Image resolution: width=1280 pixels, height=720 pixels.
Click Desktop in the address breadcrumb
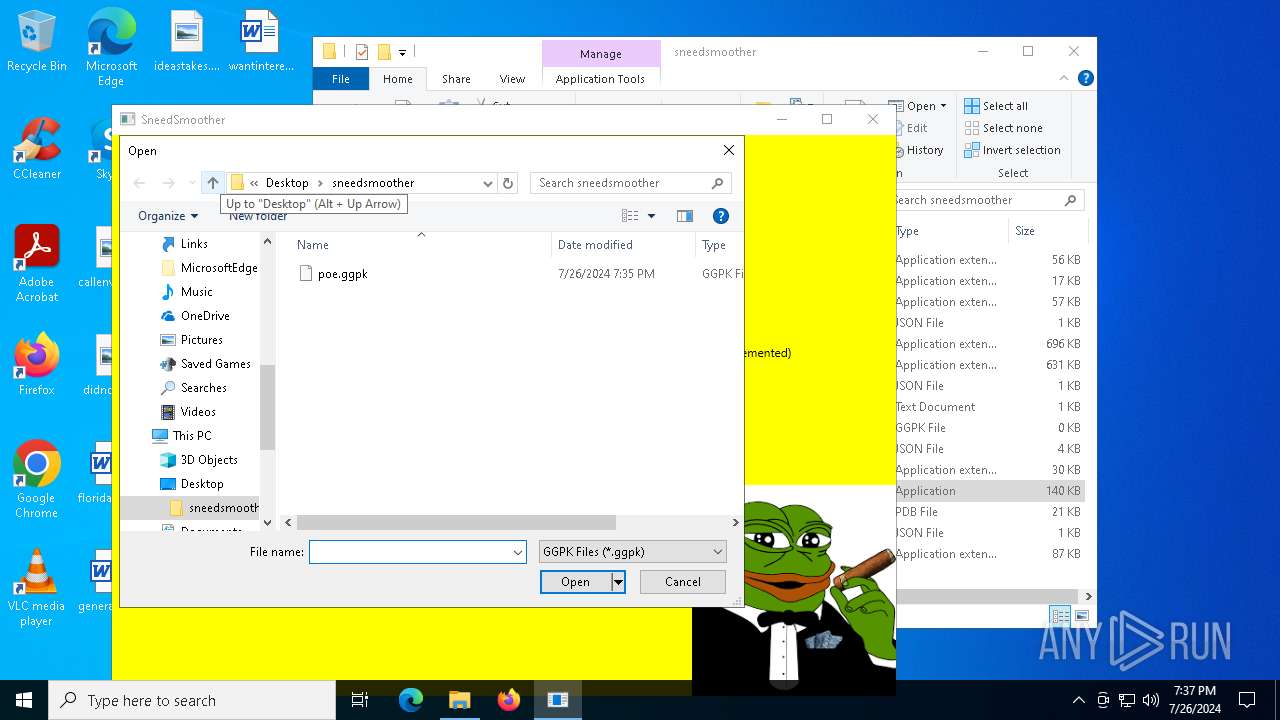(287, 183)
